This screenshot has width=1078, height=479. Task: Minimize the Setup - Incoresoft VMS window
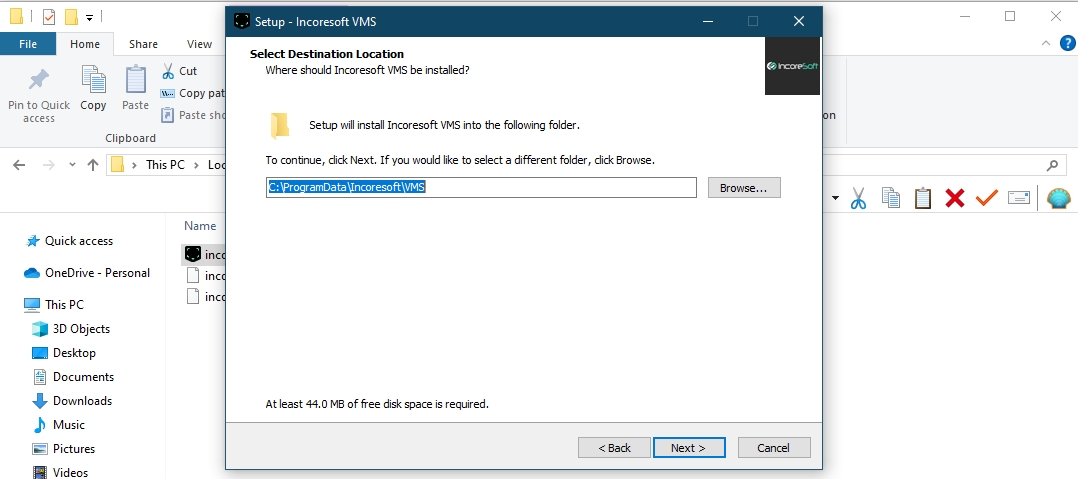pyautogui.click(x=708, y=21)
